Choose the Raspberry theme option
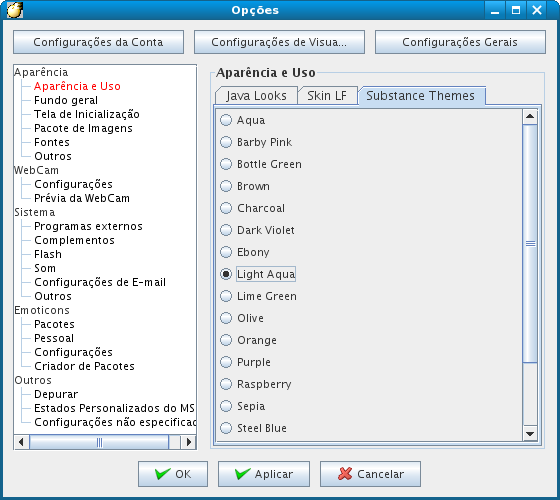This screenshot has width=560, height=500. point(226,384)
